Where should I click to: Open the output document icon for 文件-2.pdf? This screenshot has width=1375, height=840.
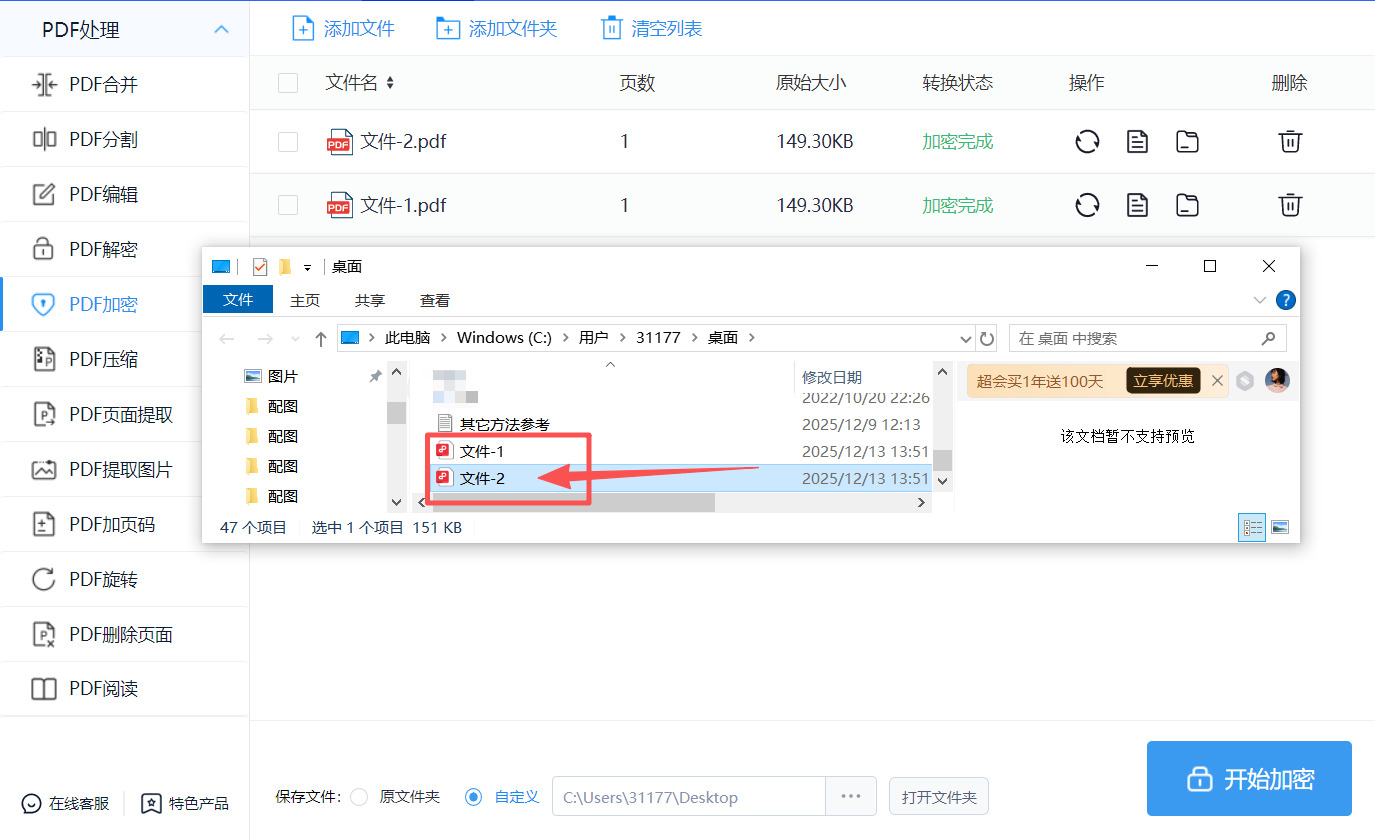click(x=1137, y=142)
